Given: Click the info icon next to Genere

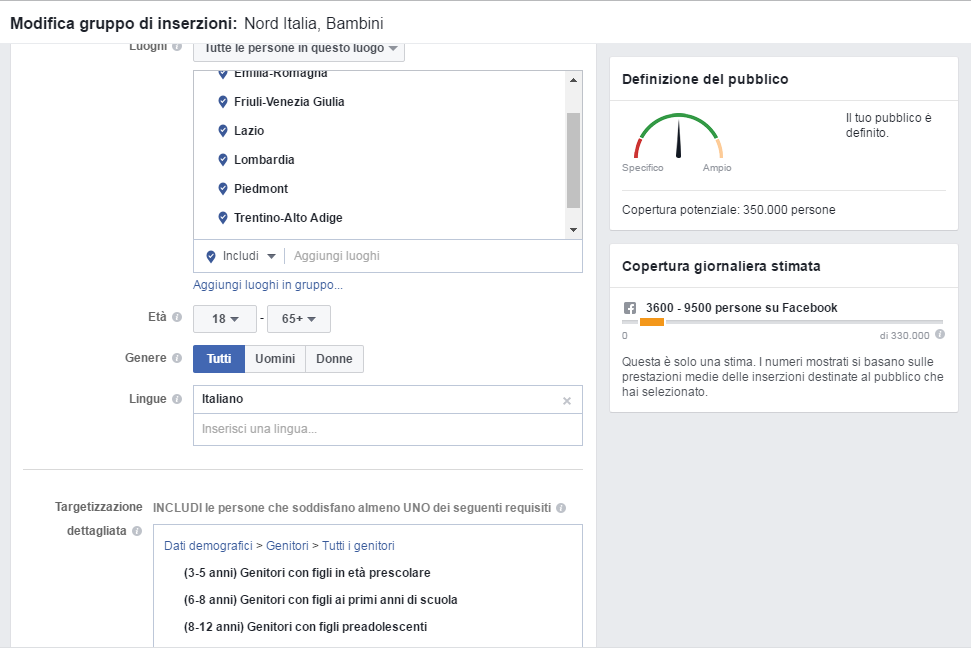Looking at the screenshot, I should [177, 358].
